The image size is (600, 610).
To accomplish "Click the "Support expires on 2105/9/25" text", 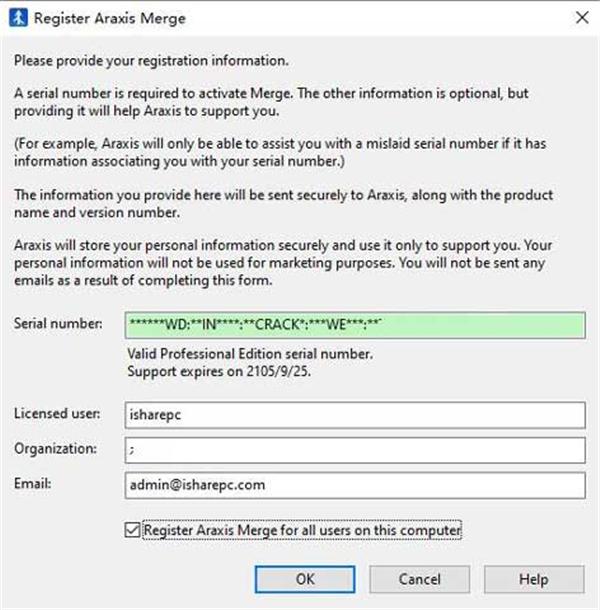I will point(219,371).
